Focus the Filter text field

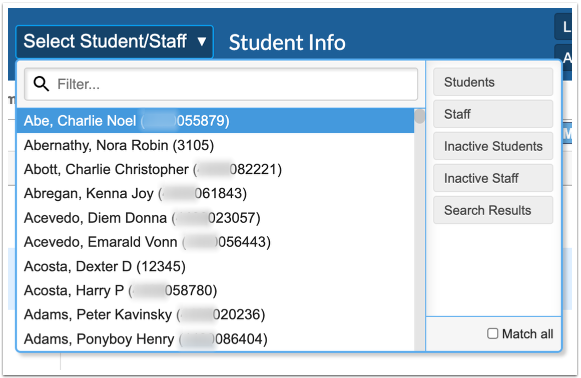221,84
